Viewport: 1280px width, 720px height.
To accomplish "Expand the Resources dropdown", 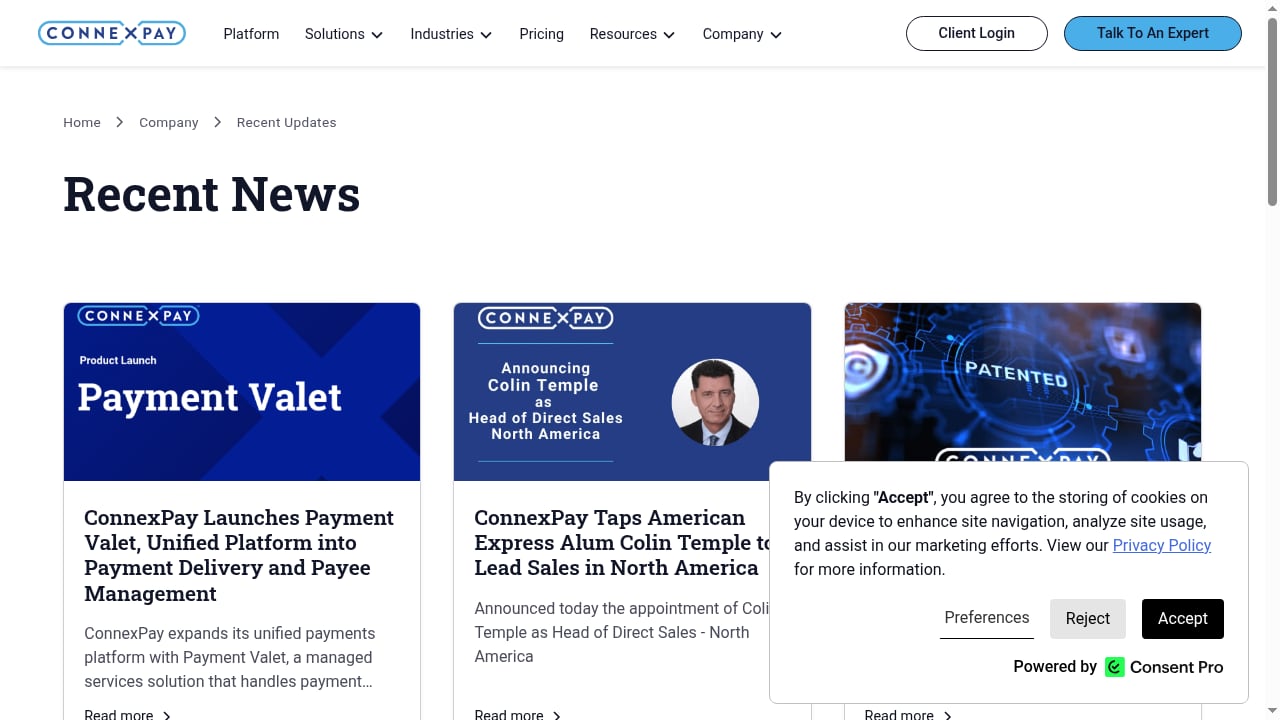I will [632, 34].
